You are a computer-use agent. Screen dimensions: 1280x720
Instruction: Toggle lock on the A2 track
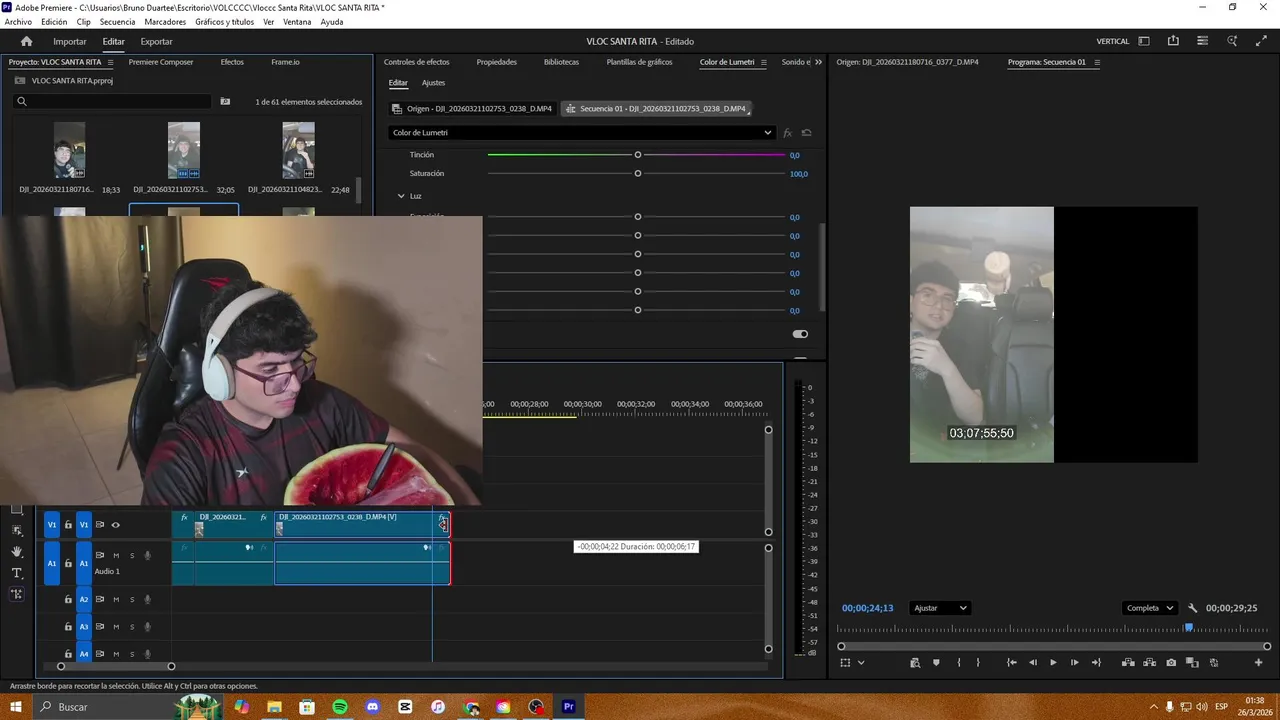coord(68,600)
